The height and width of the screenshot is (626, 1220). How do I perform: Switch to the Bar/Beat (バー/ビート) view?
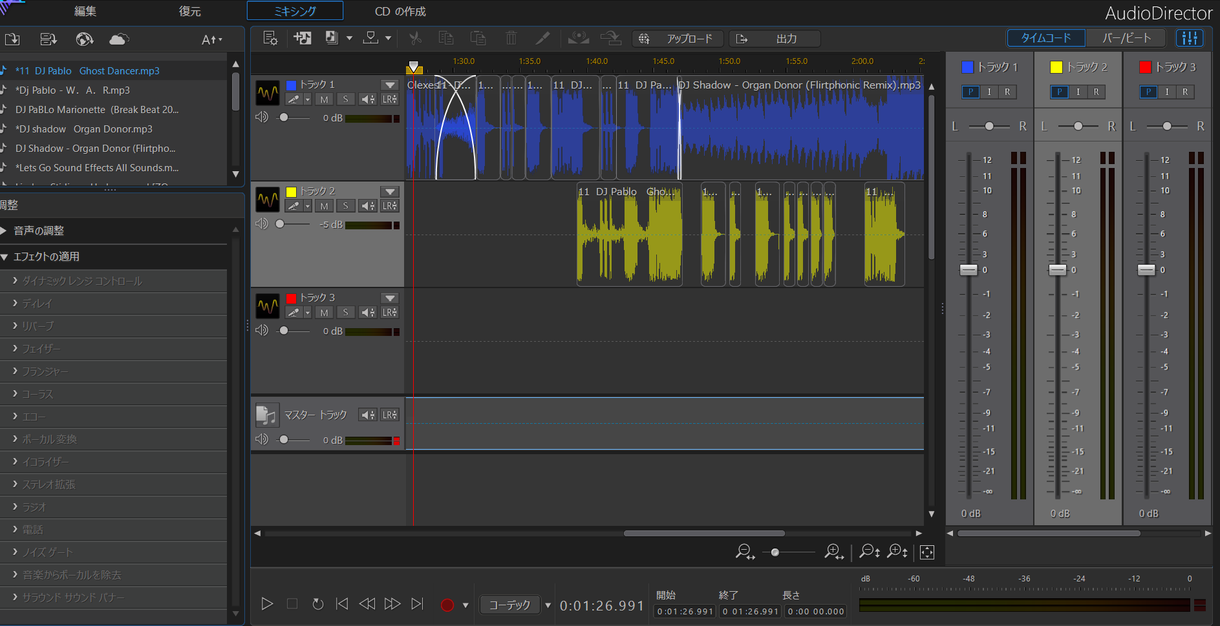point(1126,38)
